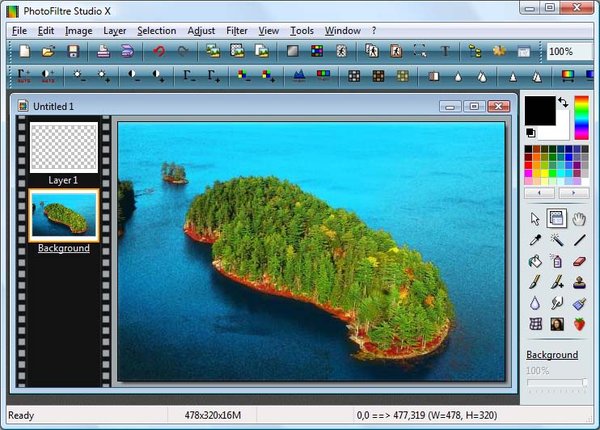Image resolution: width=600 pixels, height=430 pixels.
Task: Select the strawberry Nozzle tool
Action: 579,324
